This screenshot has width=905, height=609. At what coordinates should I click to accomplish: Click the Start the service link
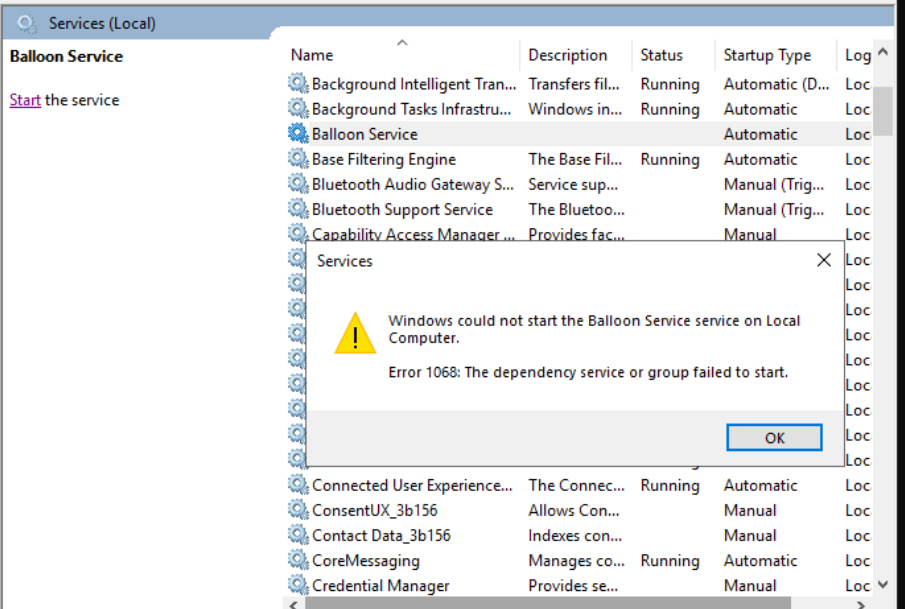[25, 100]
